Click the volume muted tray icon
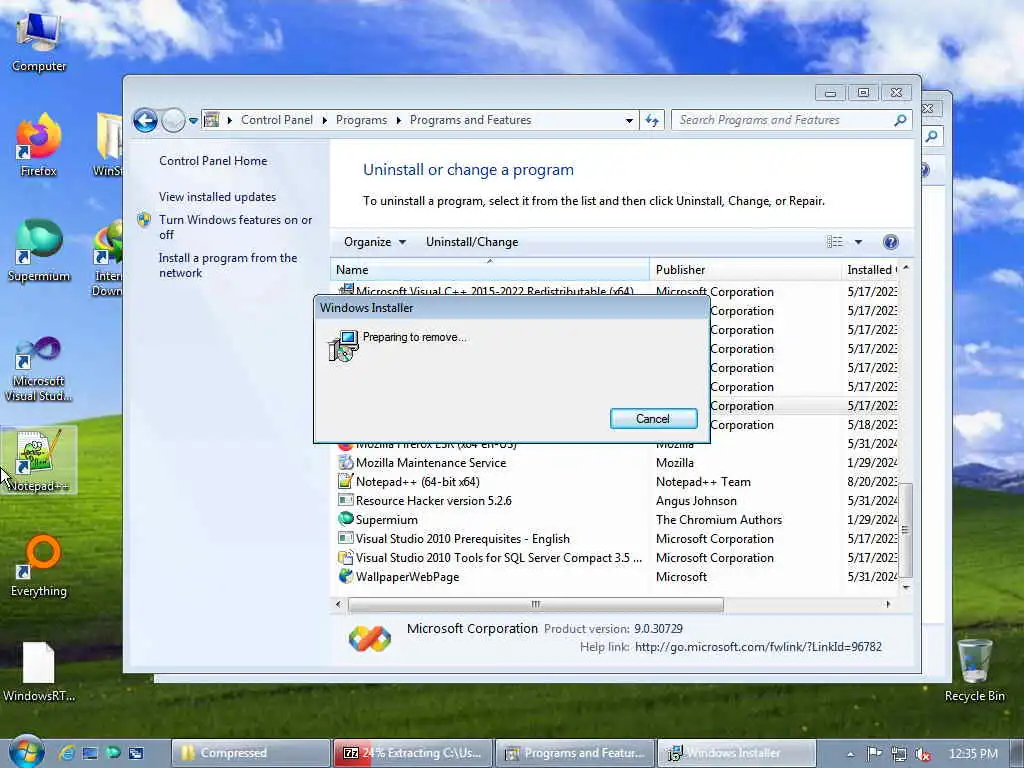 pyautogui.click(x=923, y=754)
